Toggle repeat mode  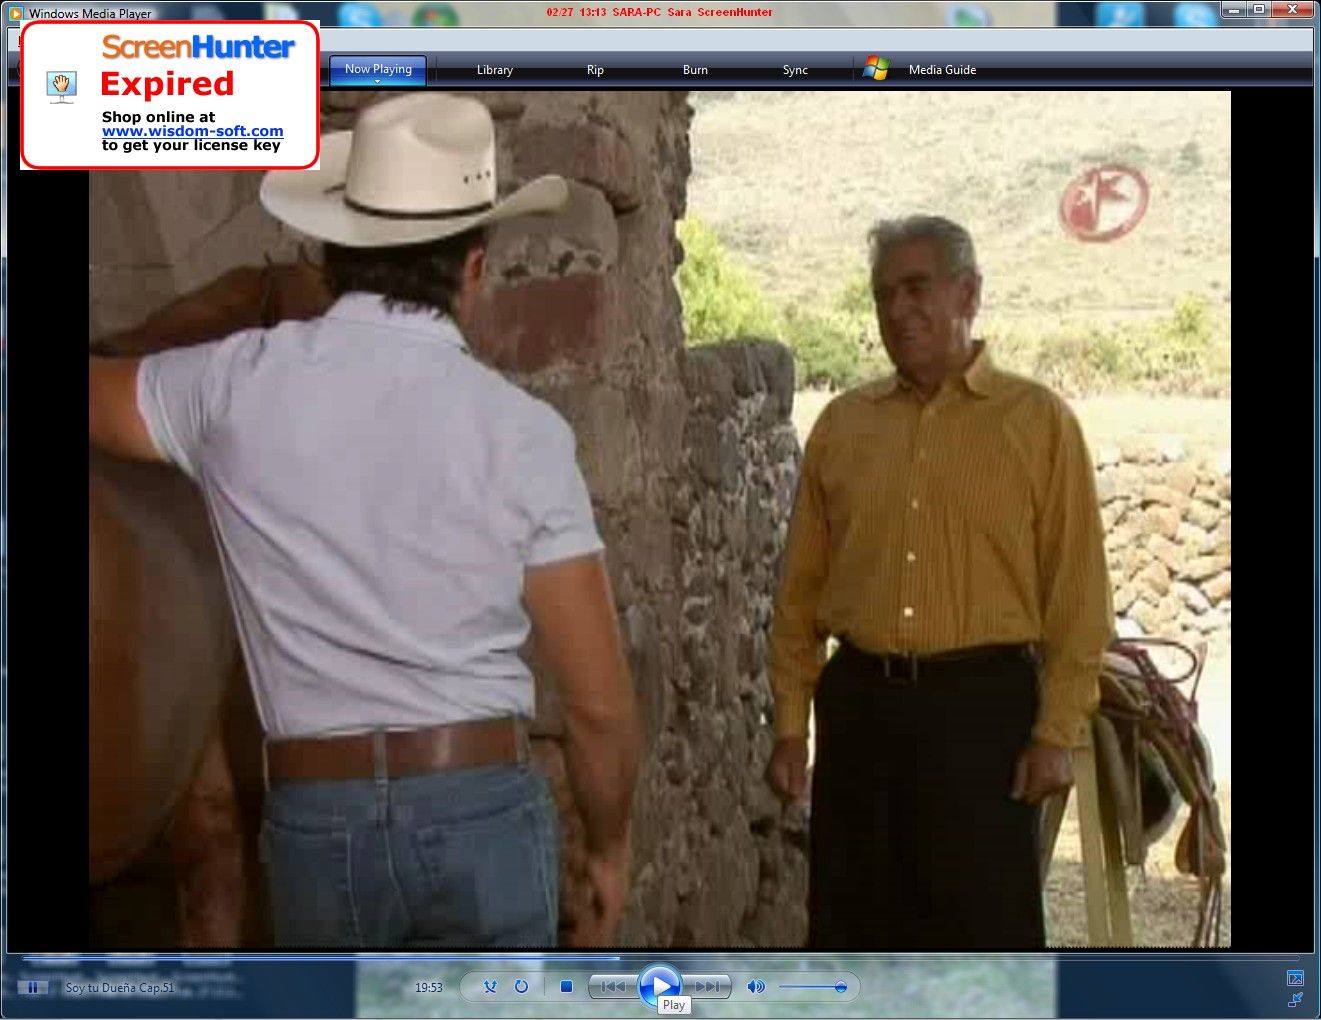coord(521,987)
